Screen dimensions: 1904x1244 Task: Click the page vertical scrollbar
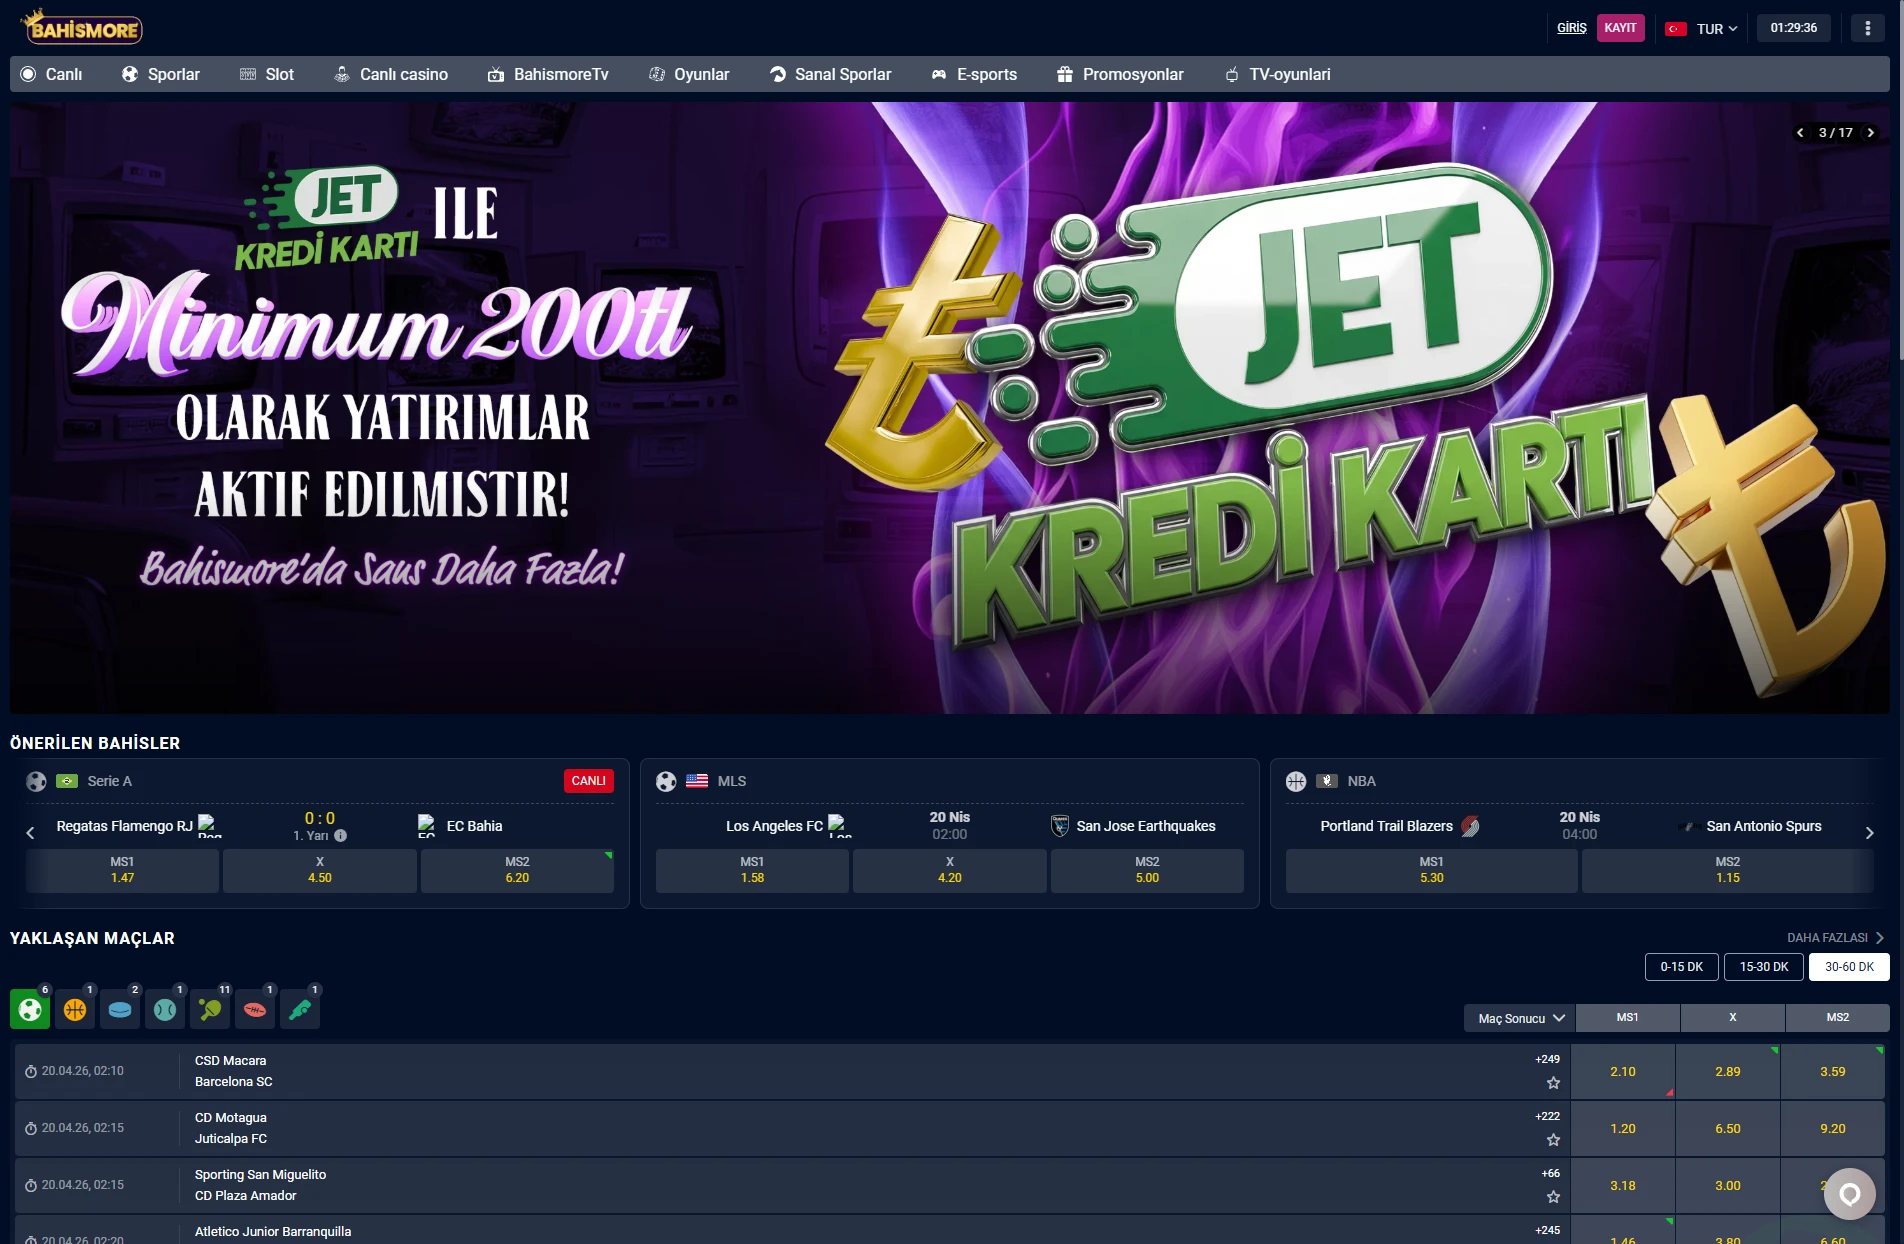point(1899,180)
